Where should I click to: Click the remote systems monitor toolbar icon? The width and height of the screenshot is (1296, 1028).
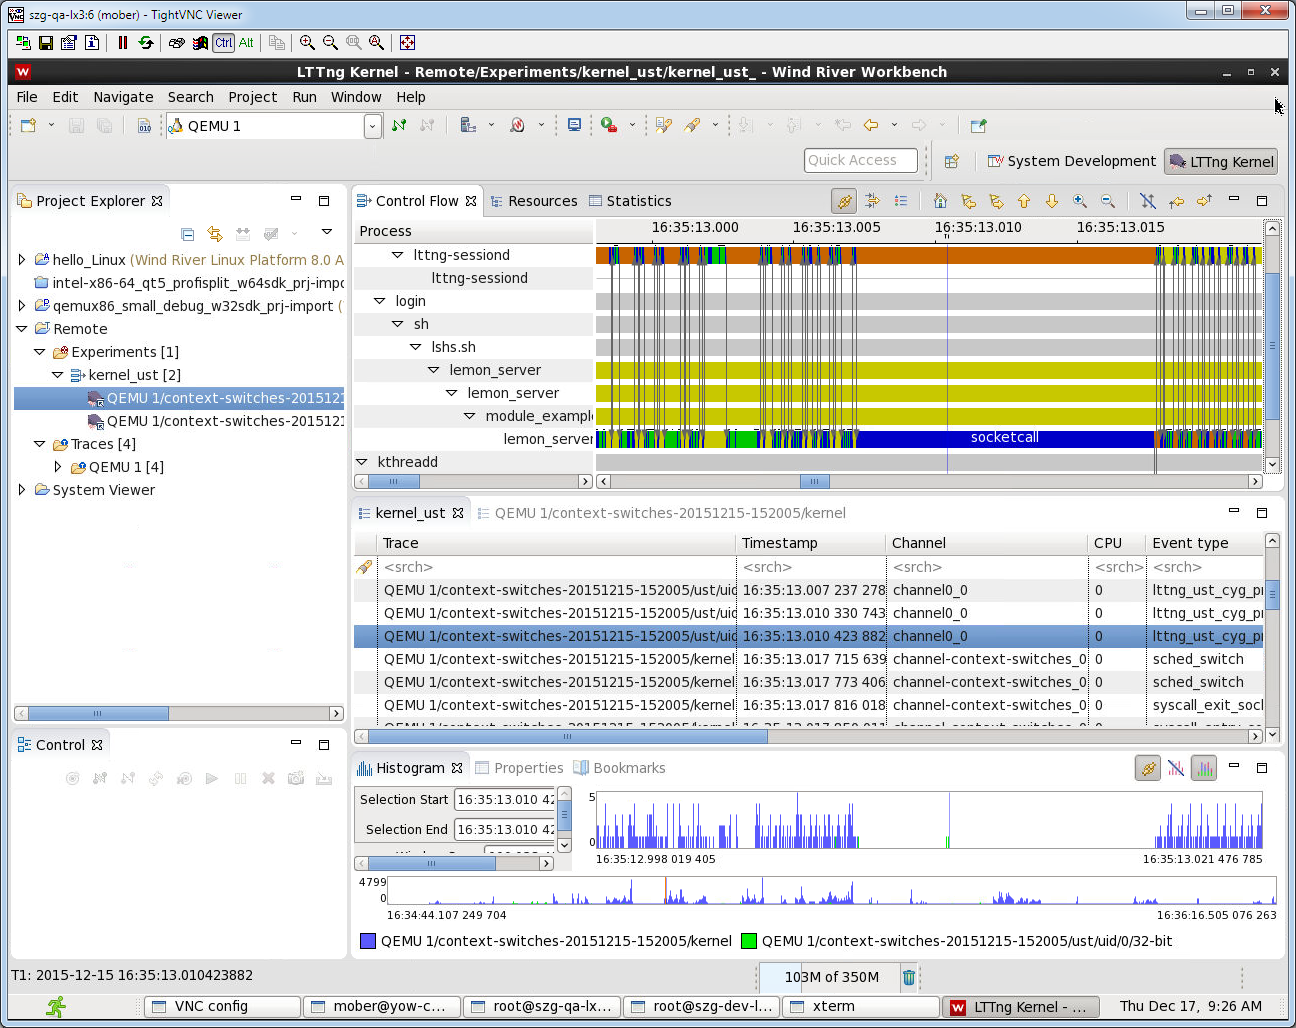click(574, 125)
